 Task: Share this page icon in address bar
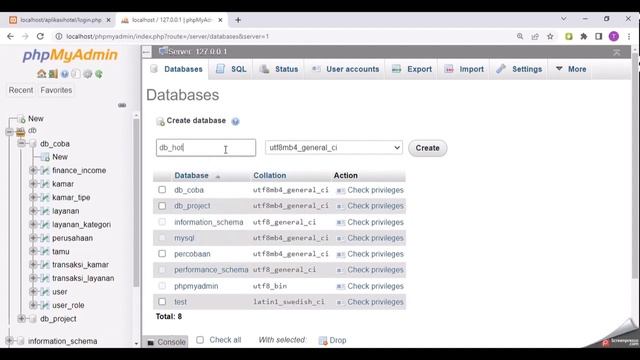pos(535,36)
